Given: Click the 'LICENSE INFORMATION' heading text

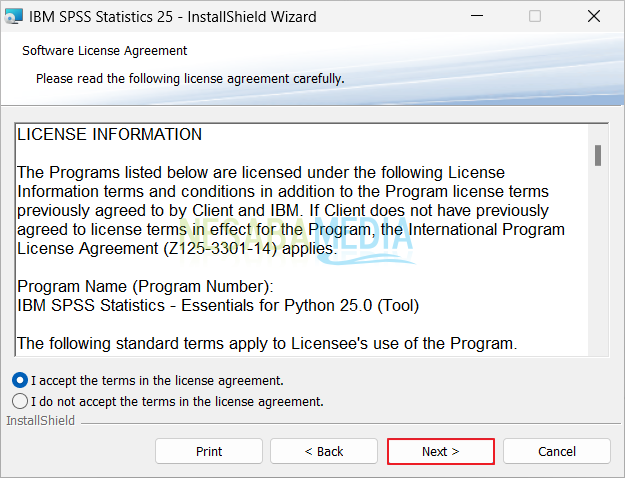Looking at the screenshot, I should point(110,134).
